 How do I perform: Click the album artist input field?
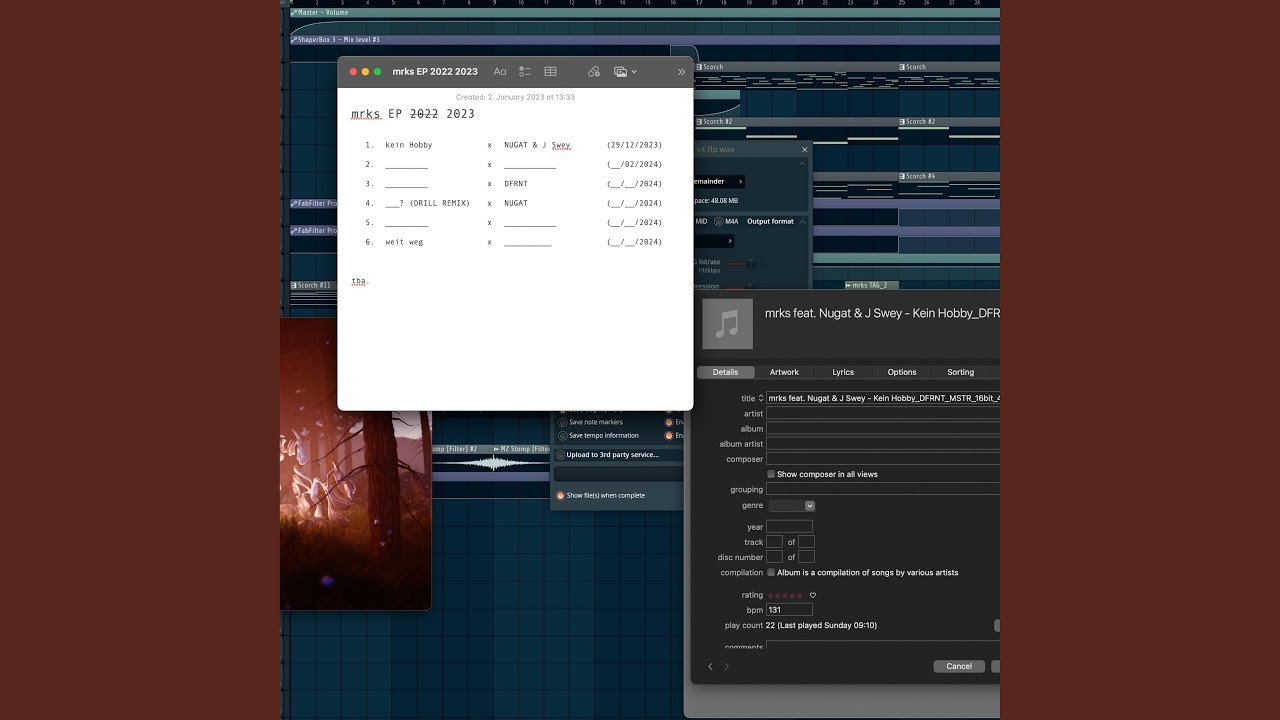[x=883, y=444]
